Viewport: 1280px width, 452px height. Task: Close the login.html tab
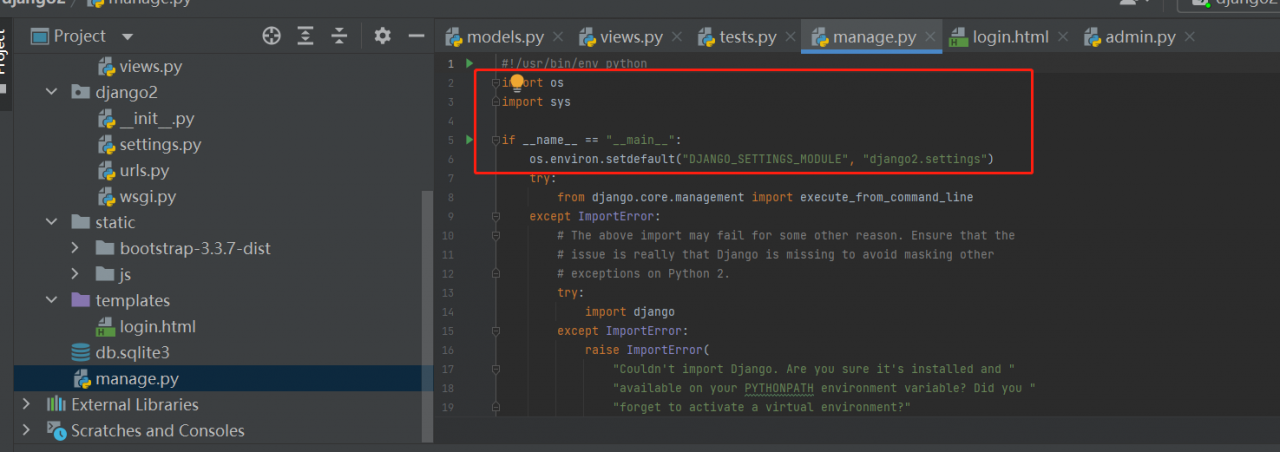pos(1063,37)
